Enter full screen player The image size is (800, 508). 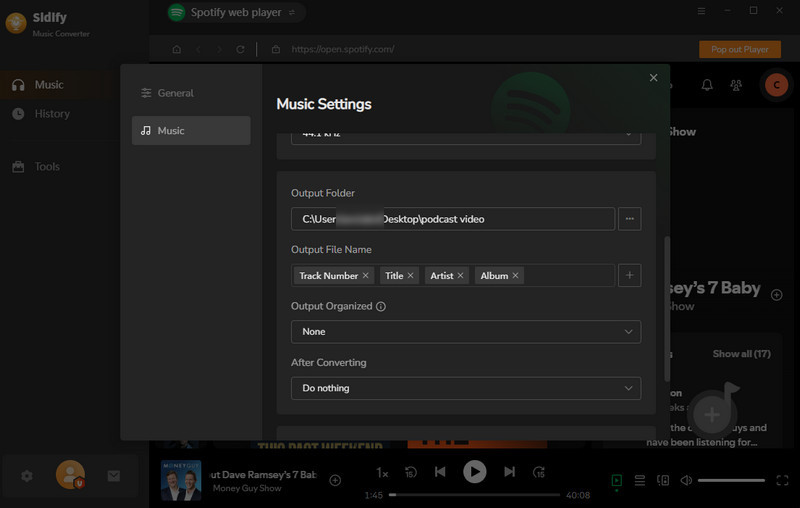[782, 480]
